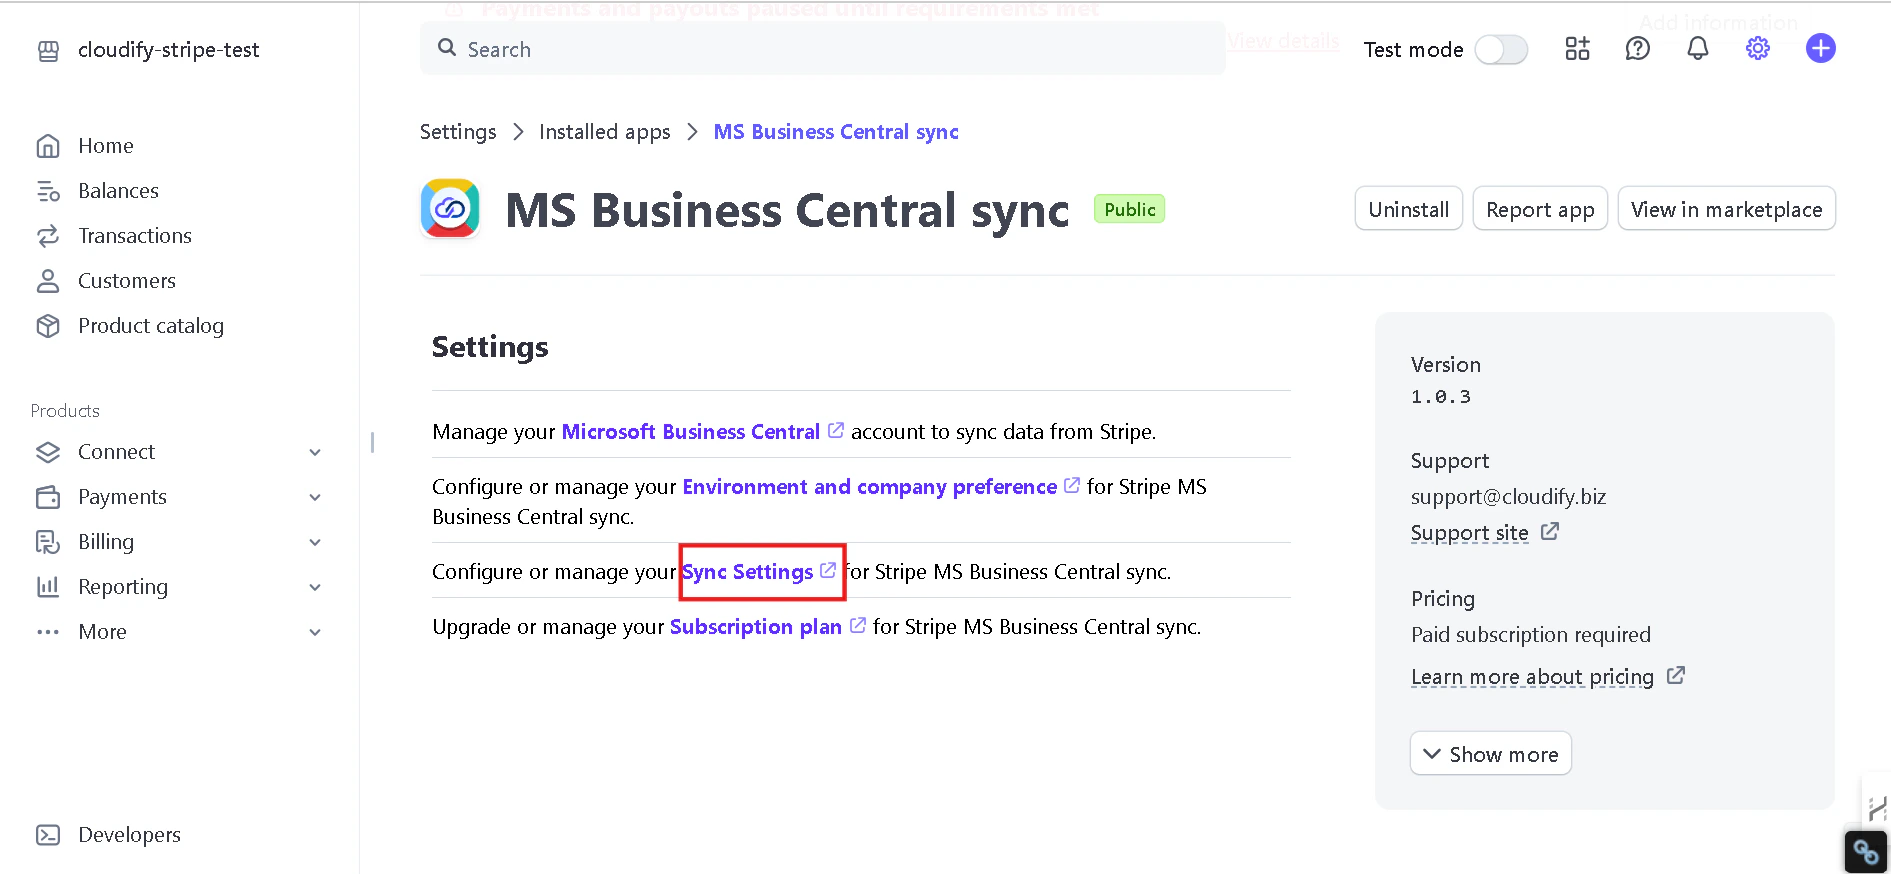Click the Uninstall button
Image resolution: width=1891 pixels, height=874 pixels.
click(1409, 209)
